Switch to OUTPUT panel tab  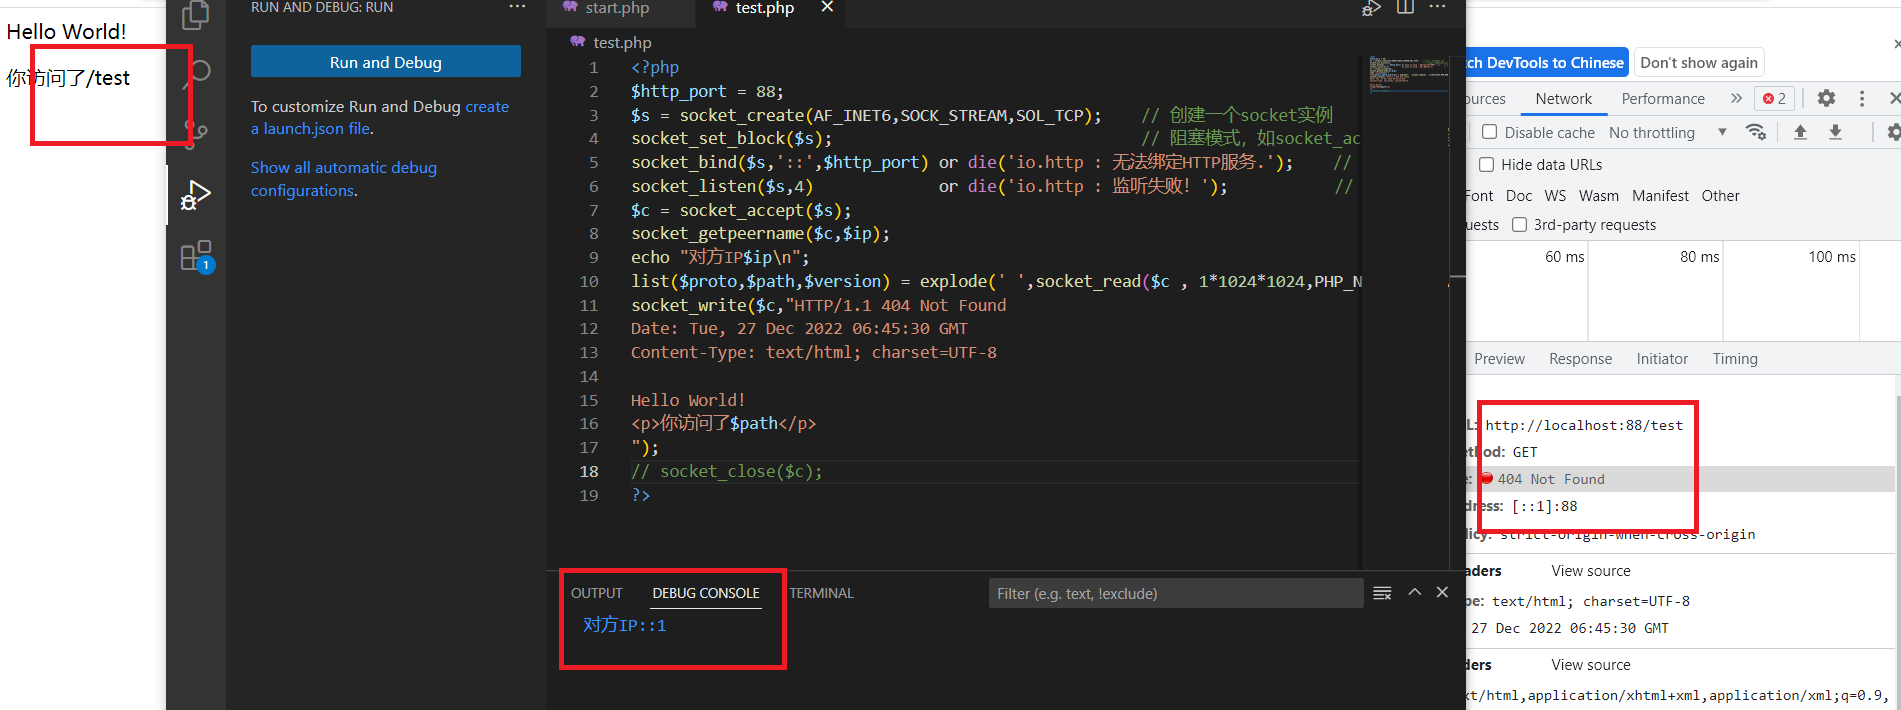click(597, 593)
